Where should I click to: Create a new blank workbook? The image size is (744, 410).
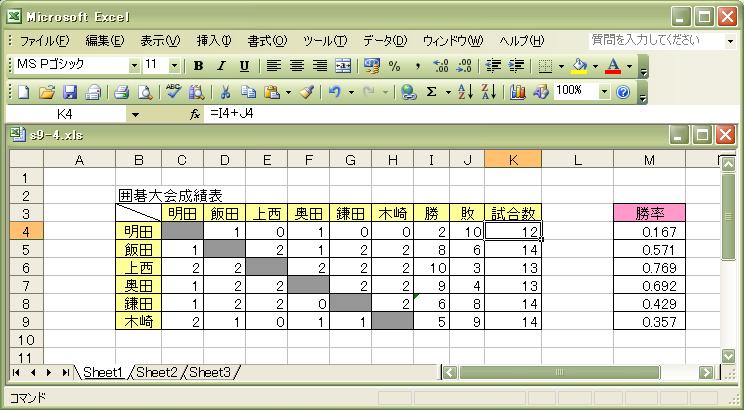click(x=23, y=92)
